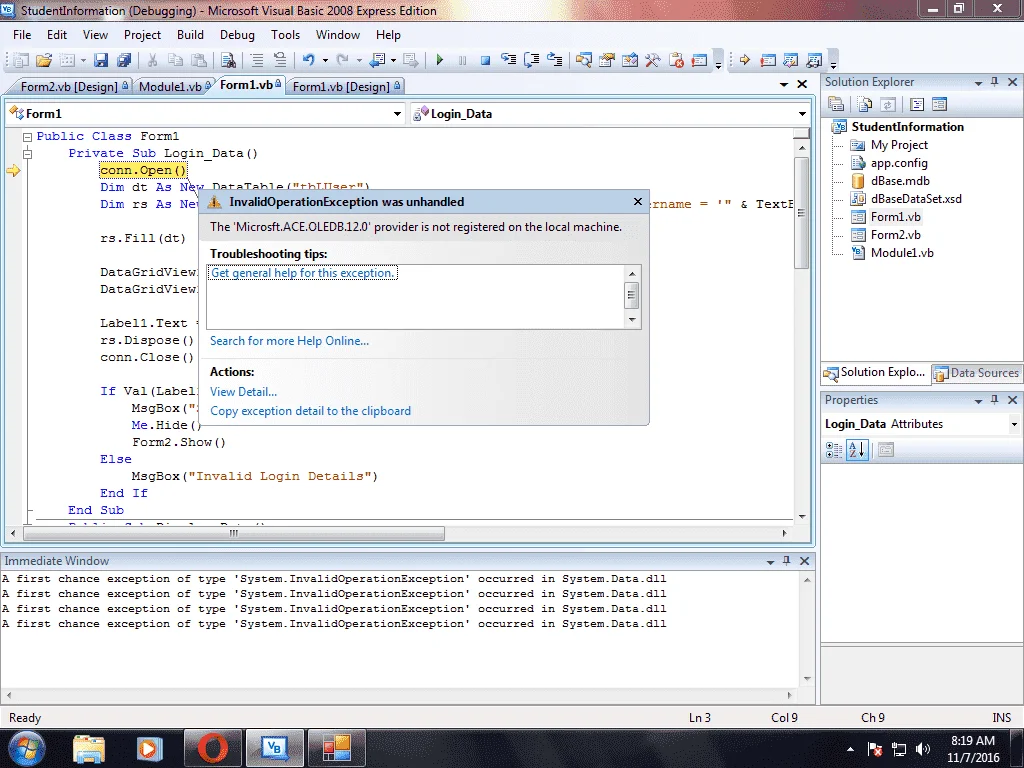
Task: Click Get general help for this exception
Action: tap(302, 273)
